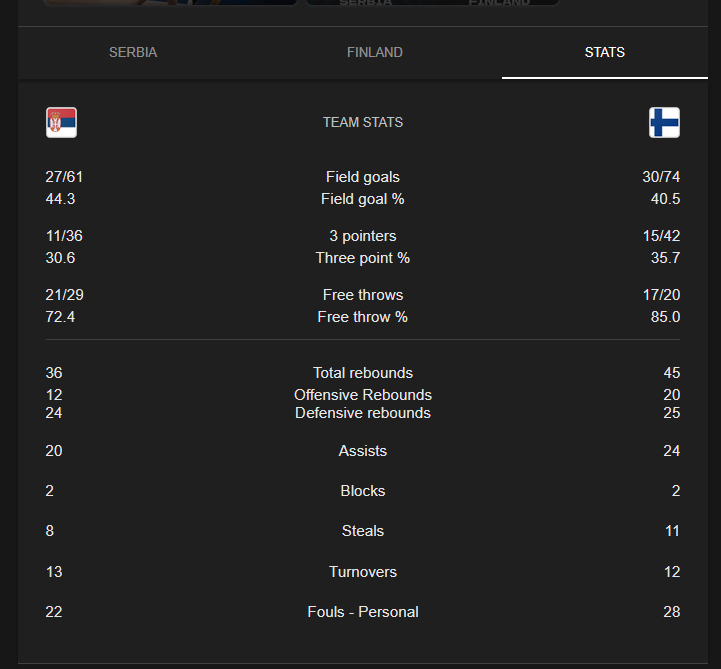Select the Three point % label
This screenshot has height=669, width=721.
[363, 257]
